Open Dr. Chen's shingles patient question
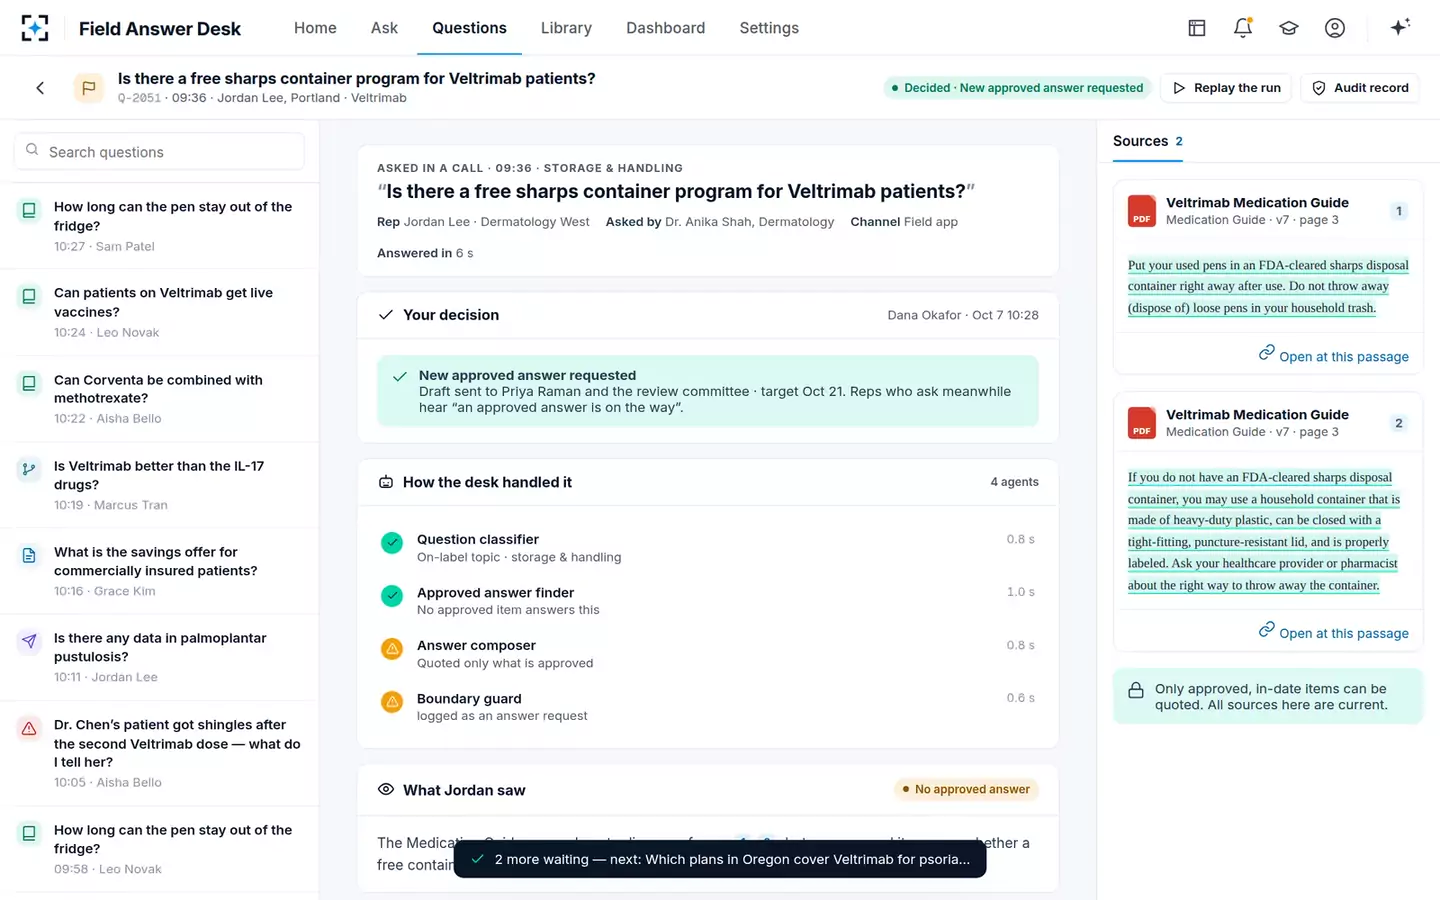 160,753
